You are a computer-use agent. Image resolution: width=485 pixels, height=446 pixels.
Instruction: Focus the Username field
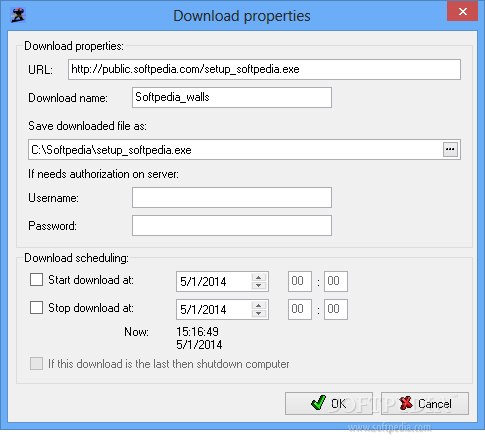coord(232,197)
